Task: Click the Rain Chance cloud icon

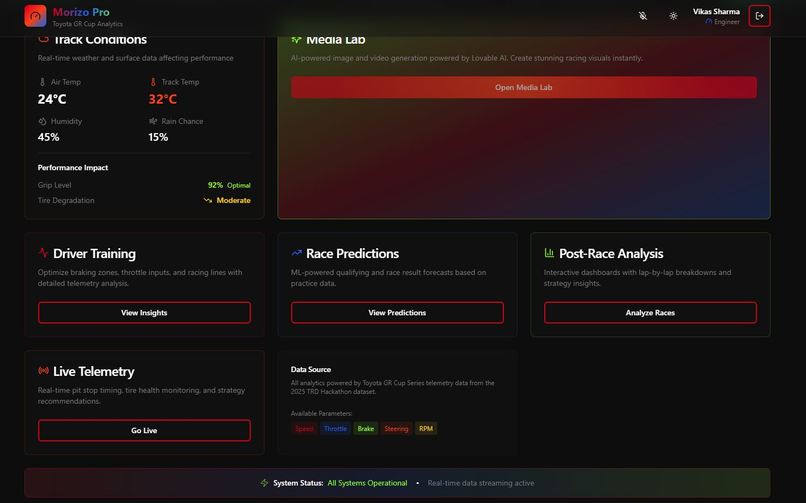Action: (x=153, y=121)
